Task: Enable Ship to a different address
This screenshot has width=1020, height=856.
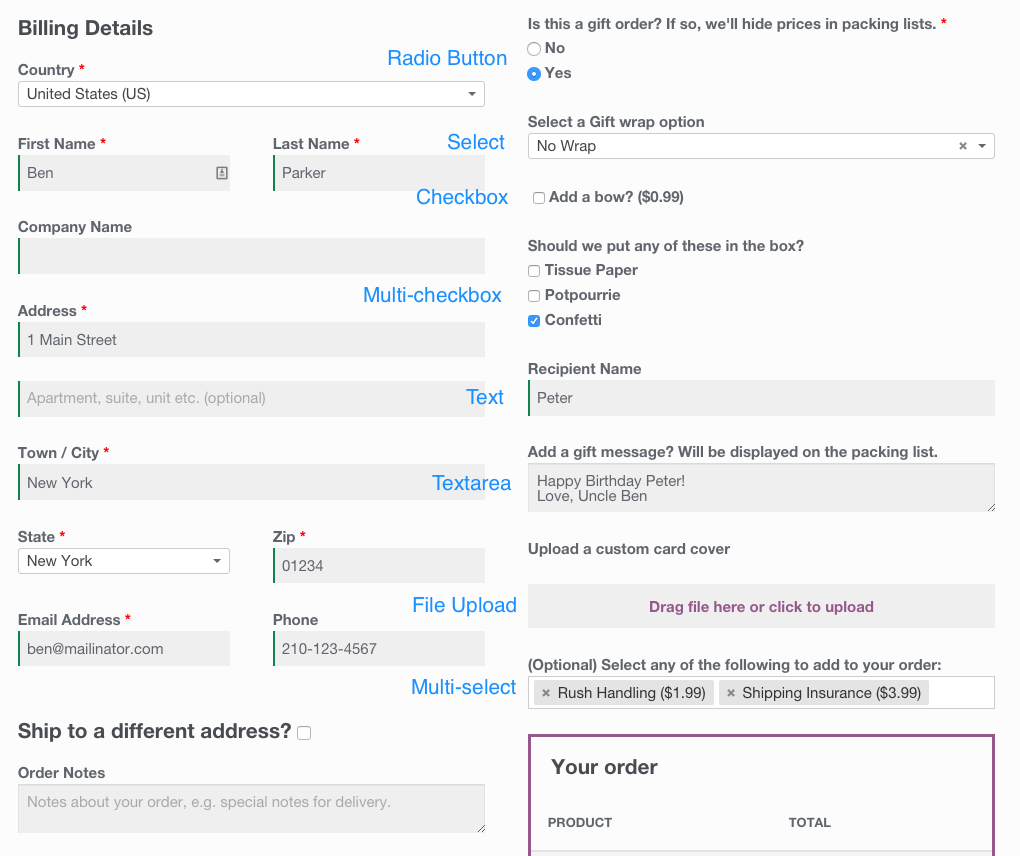Action: point(304,733)
